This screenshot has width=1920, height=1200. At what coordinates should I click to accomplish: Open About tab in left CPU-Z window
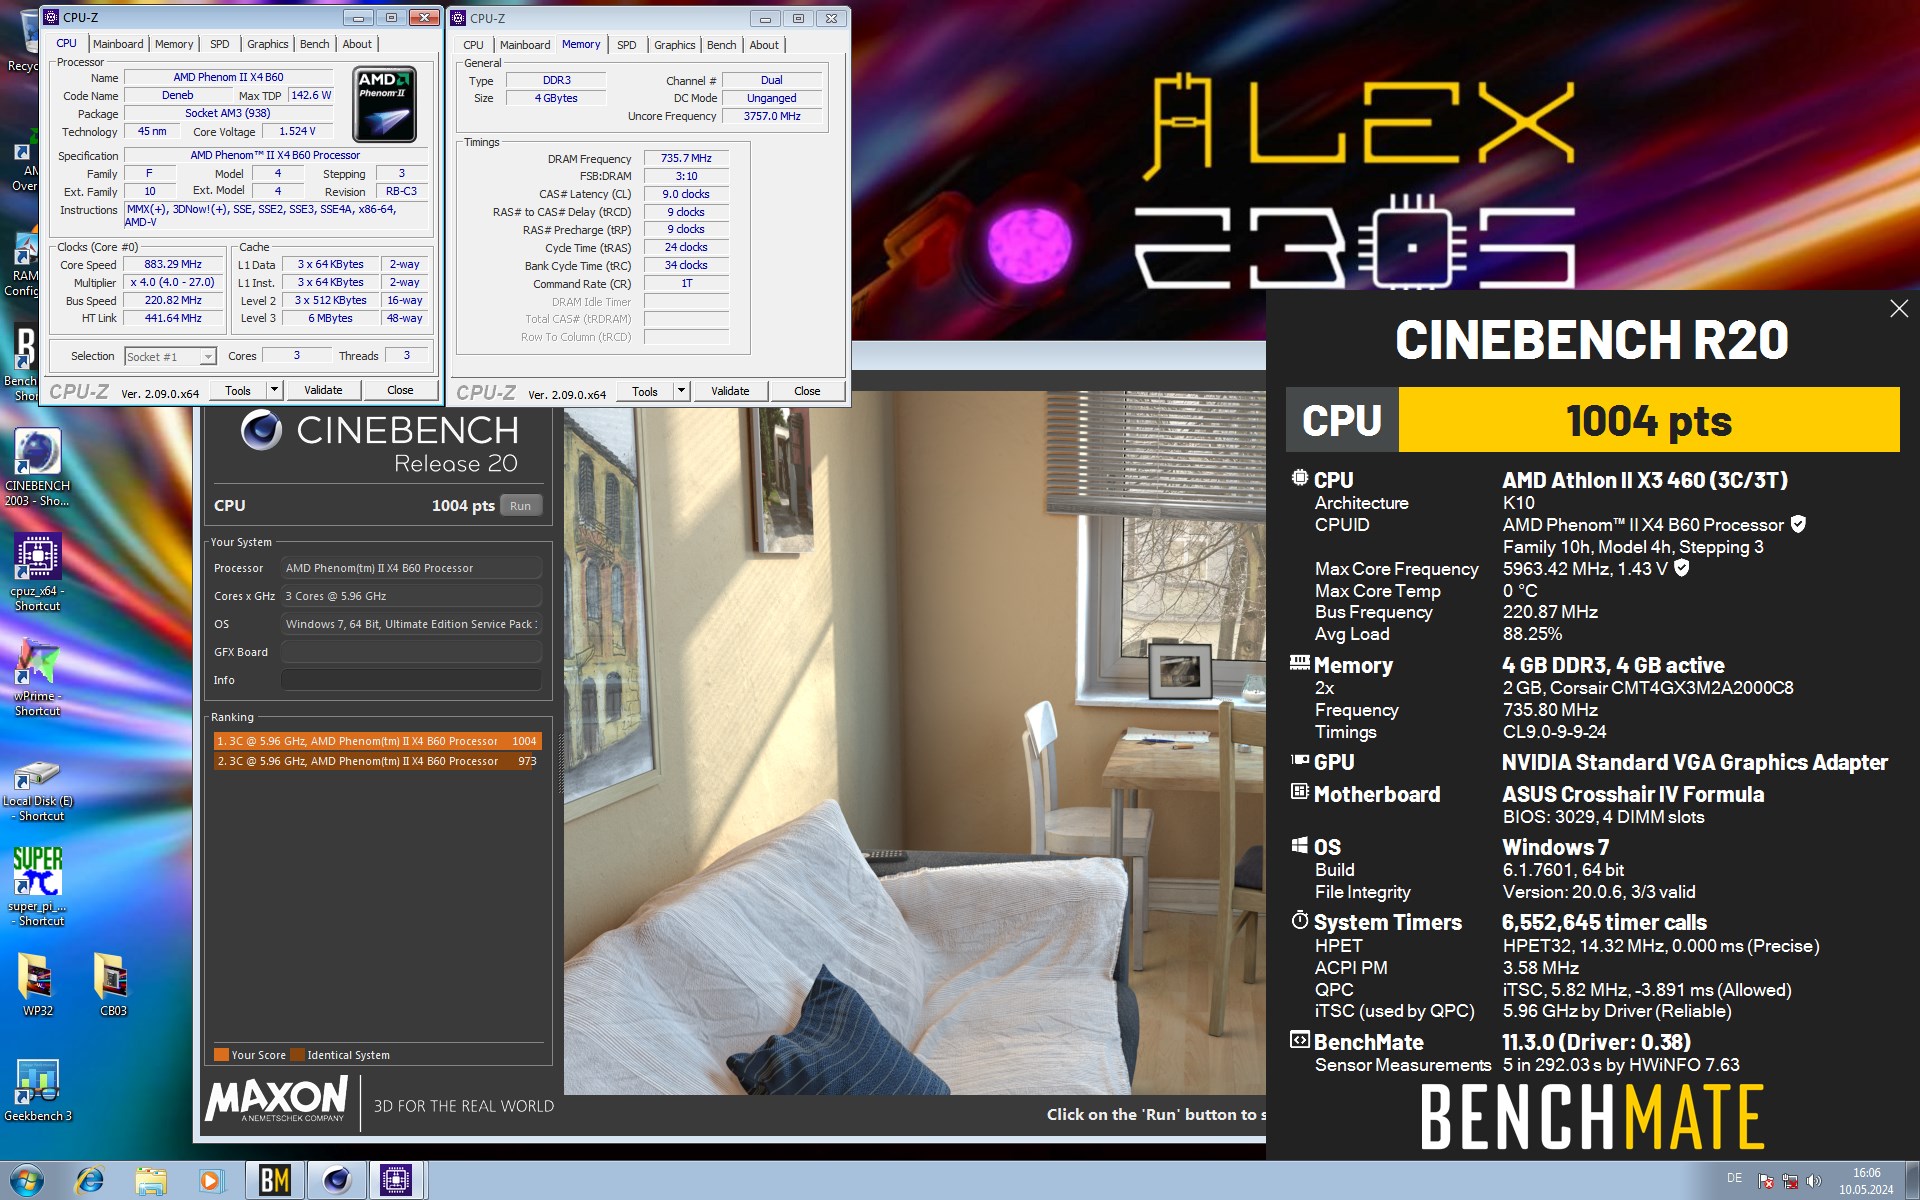[x=357, y=44]
